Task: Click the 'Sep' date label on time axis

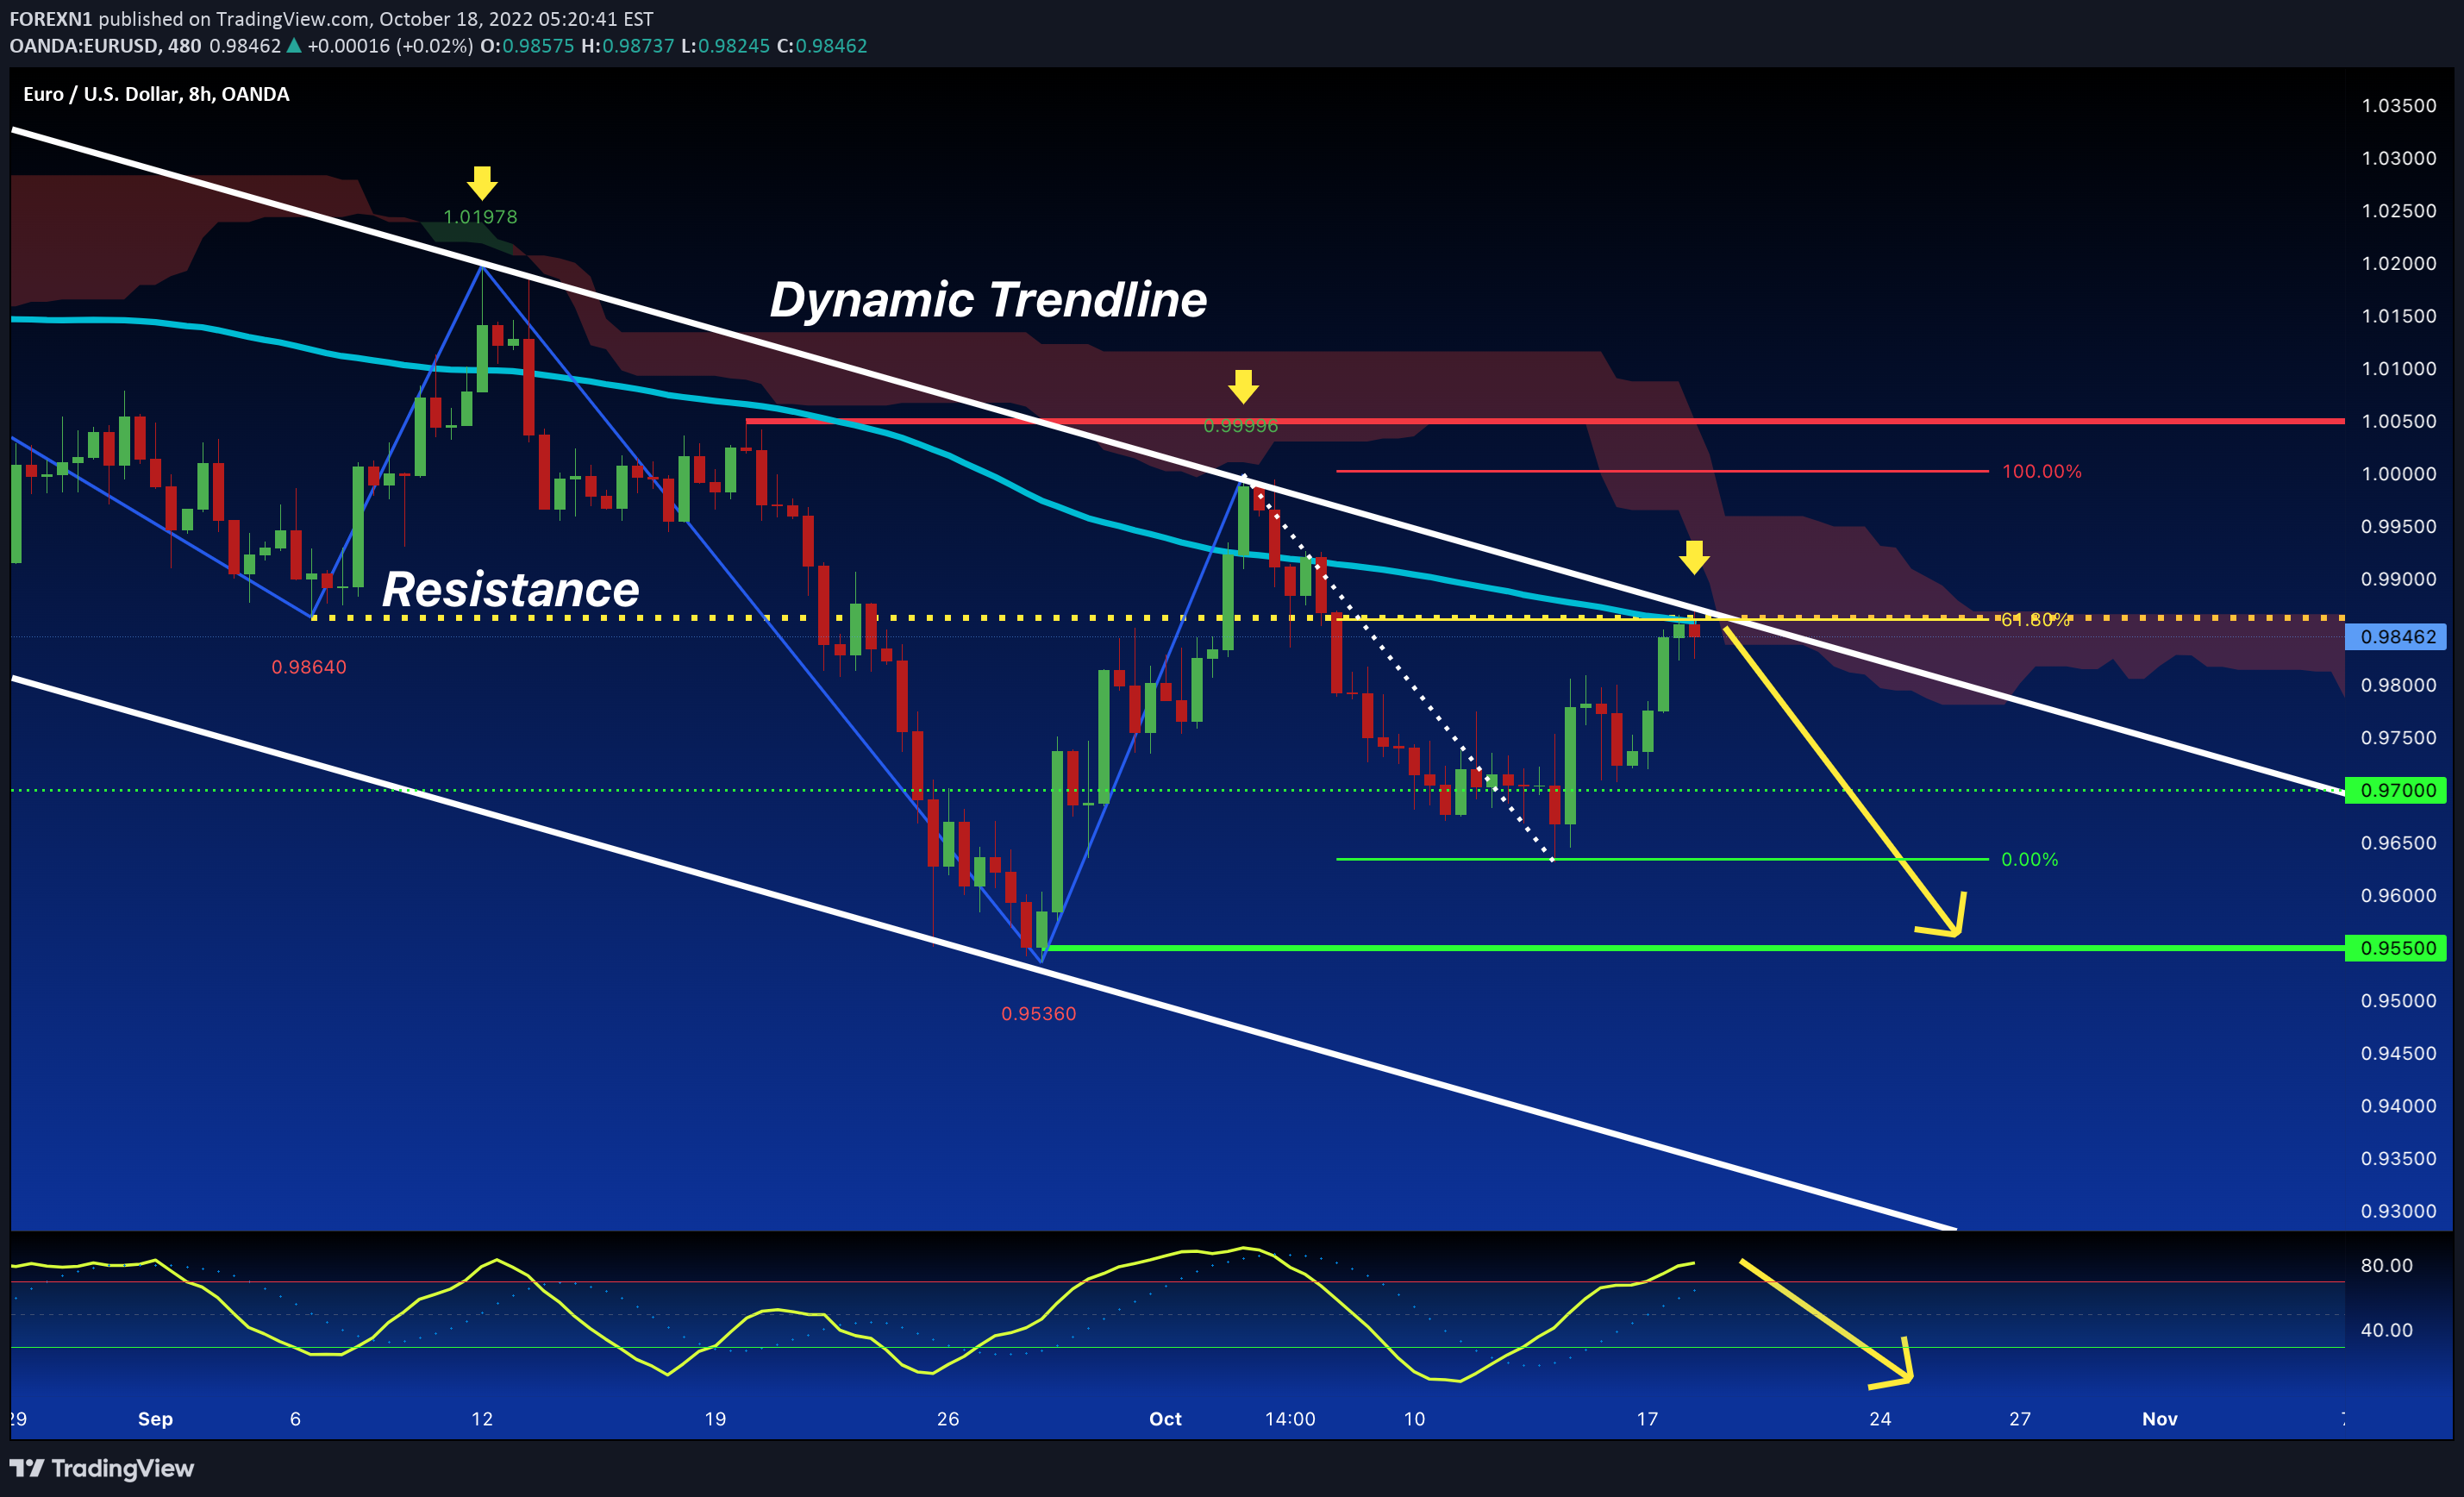Action: [155, 1419]
